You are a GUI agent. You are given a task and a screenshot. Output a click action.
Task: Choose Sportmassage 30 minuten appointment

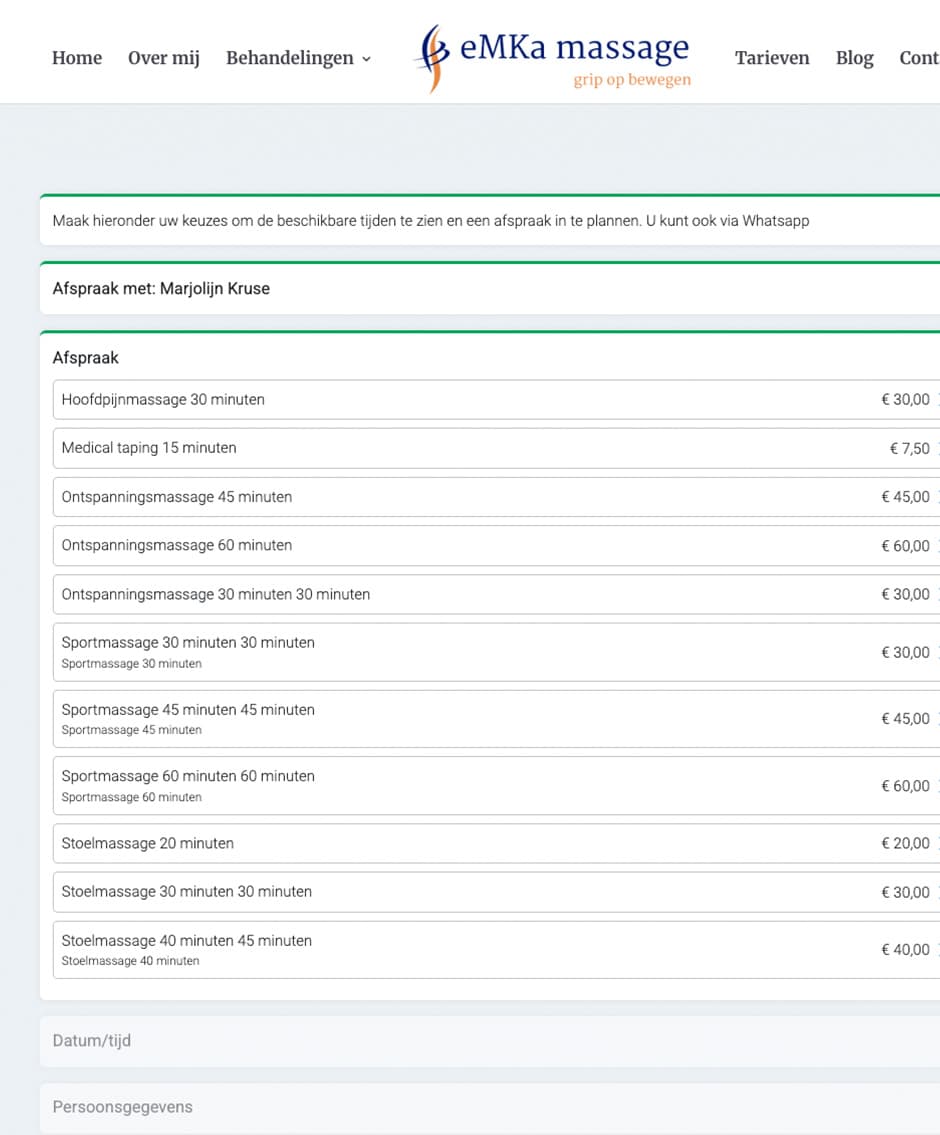[495, 652]
